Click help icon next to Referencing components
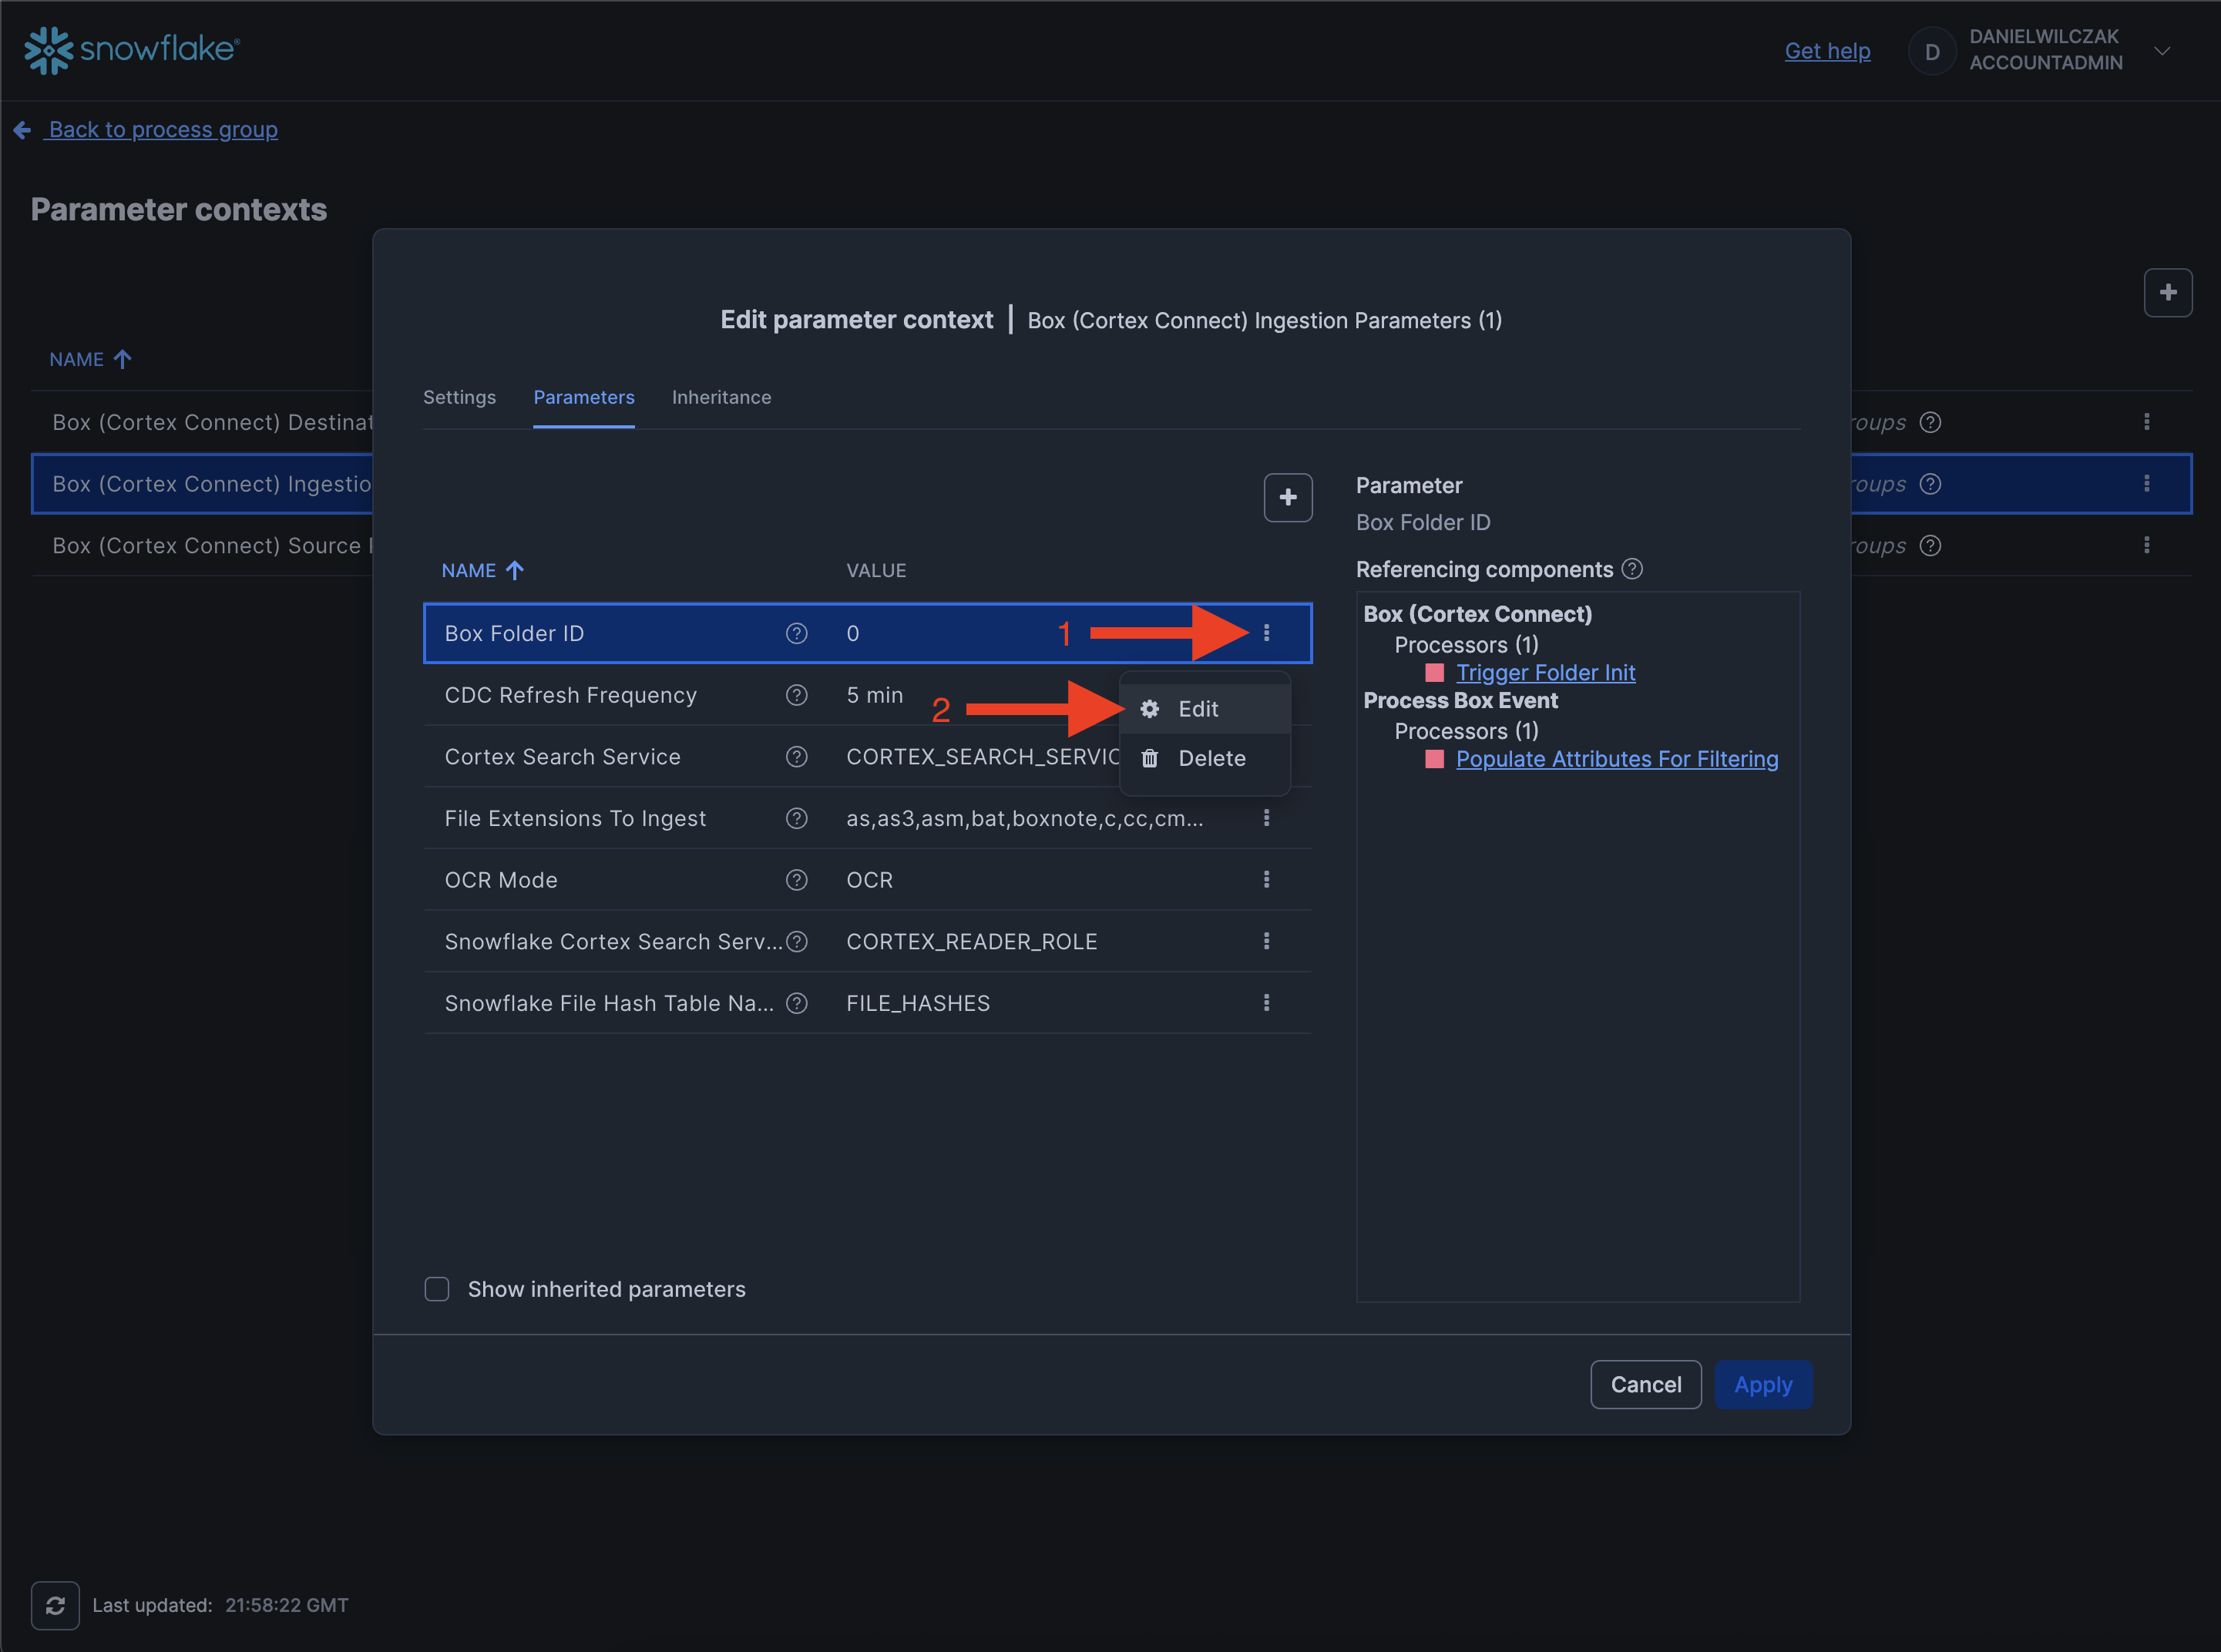The width and height of the screenshot is (2221, 1652). (x=1632, y=569)
